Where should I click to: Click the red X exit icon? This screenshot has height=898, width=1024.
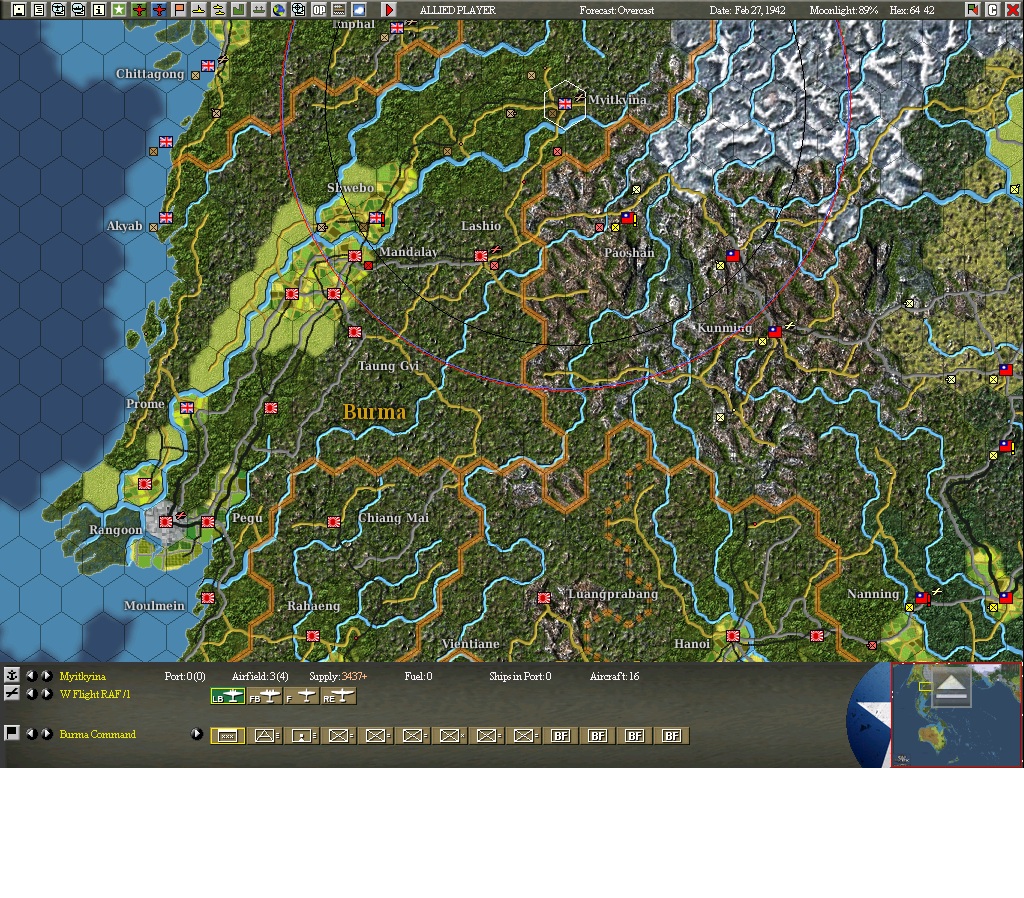(1012, 9)
